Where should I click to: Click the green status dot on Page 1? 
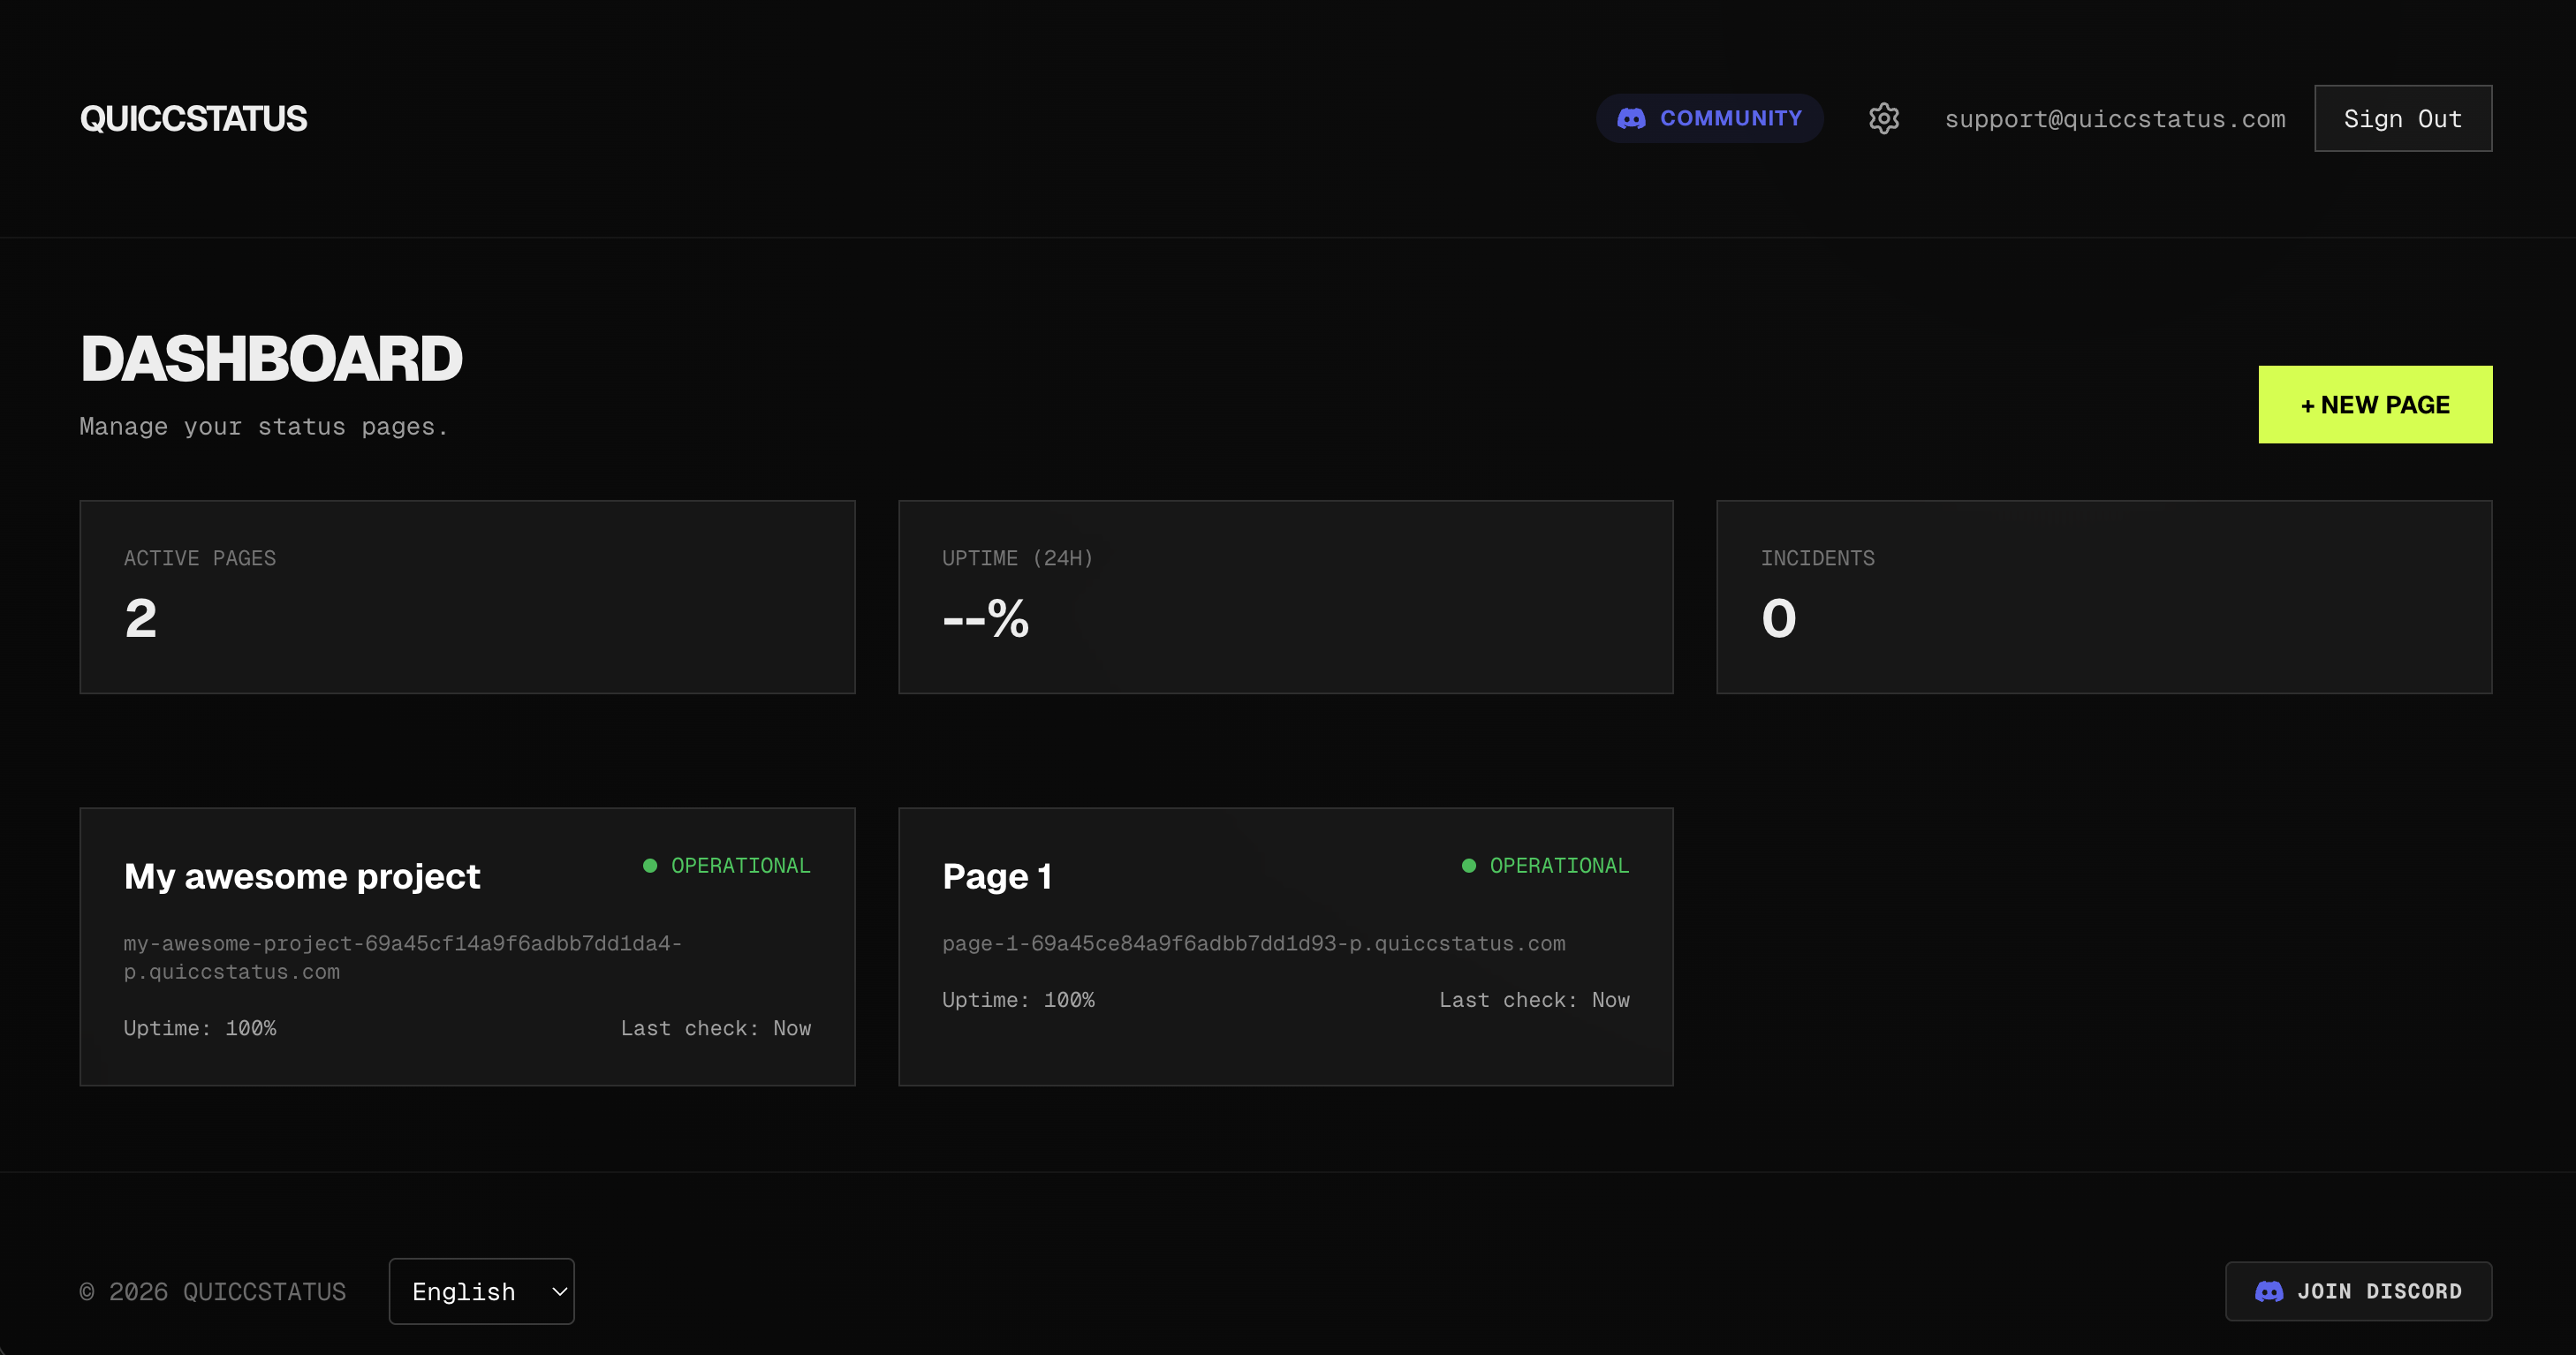(1468, 864)
